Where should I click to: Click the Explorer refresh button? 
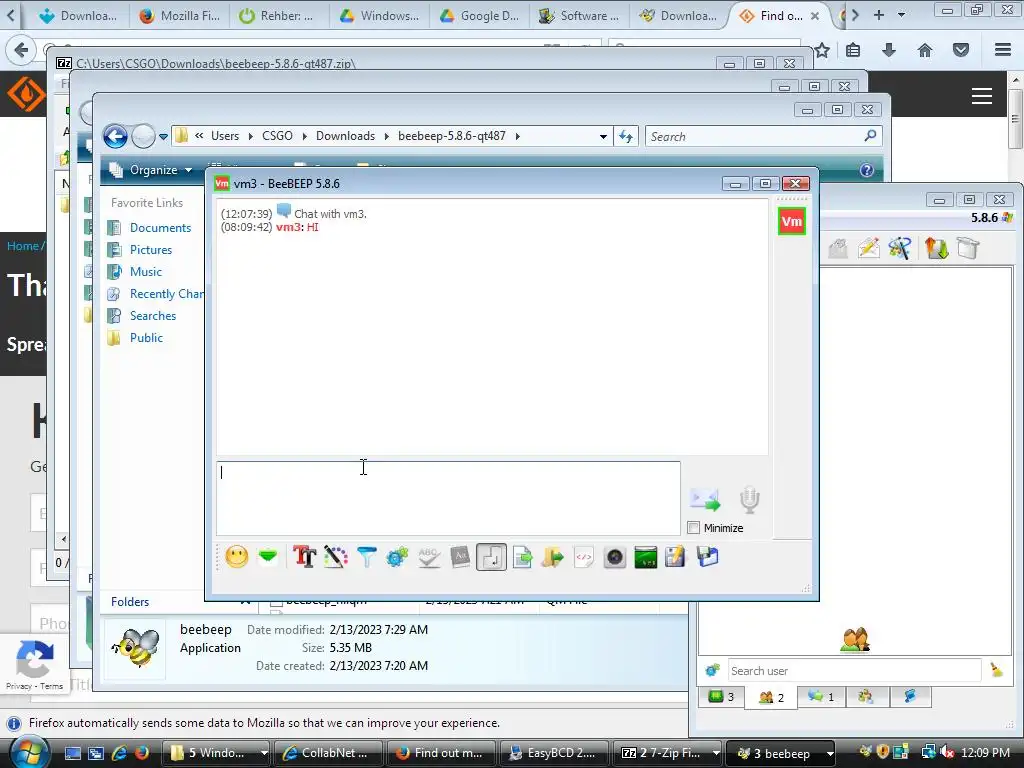tap(626, 136)
